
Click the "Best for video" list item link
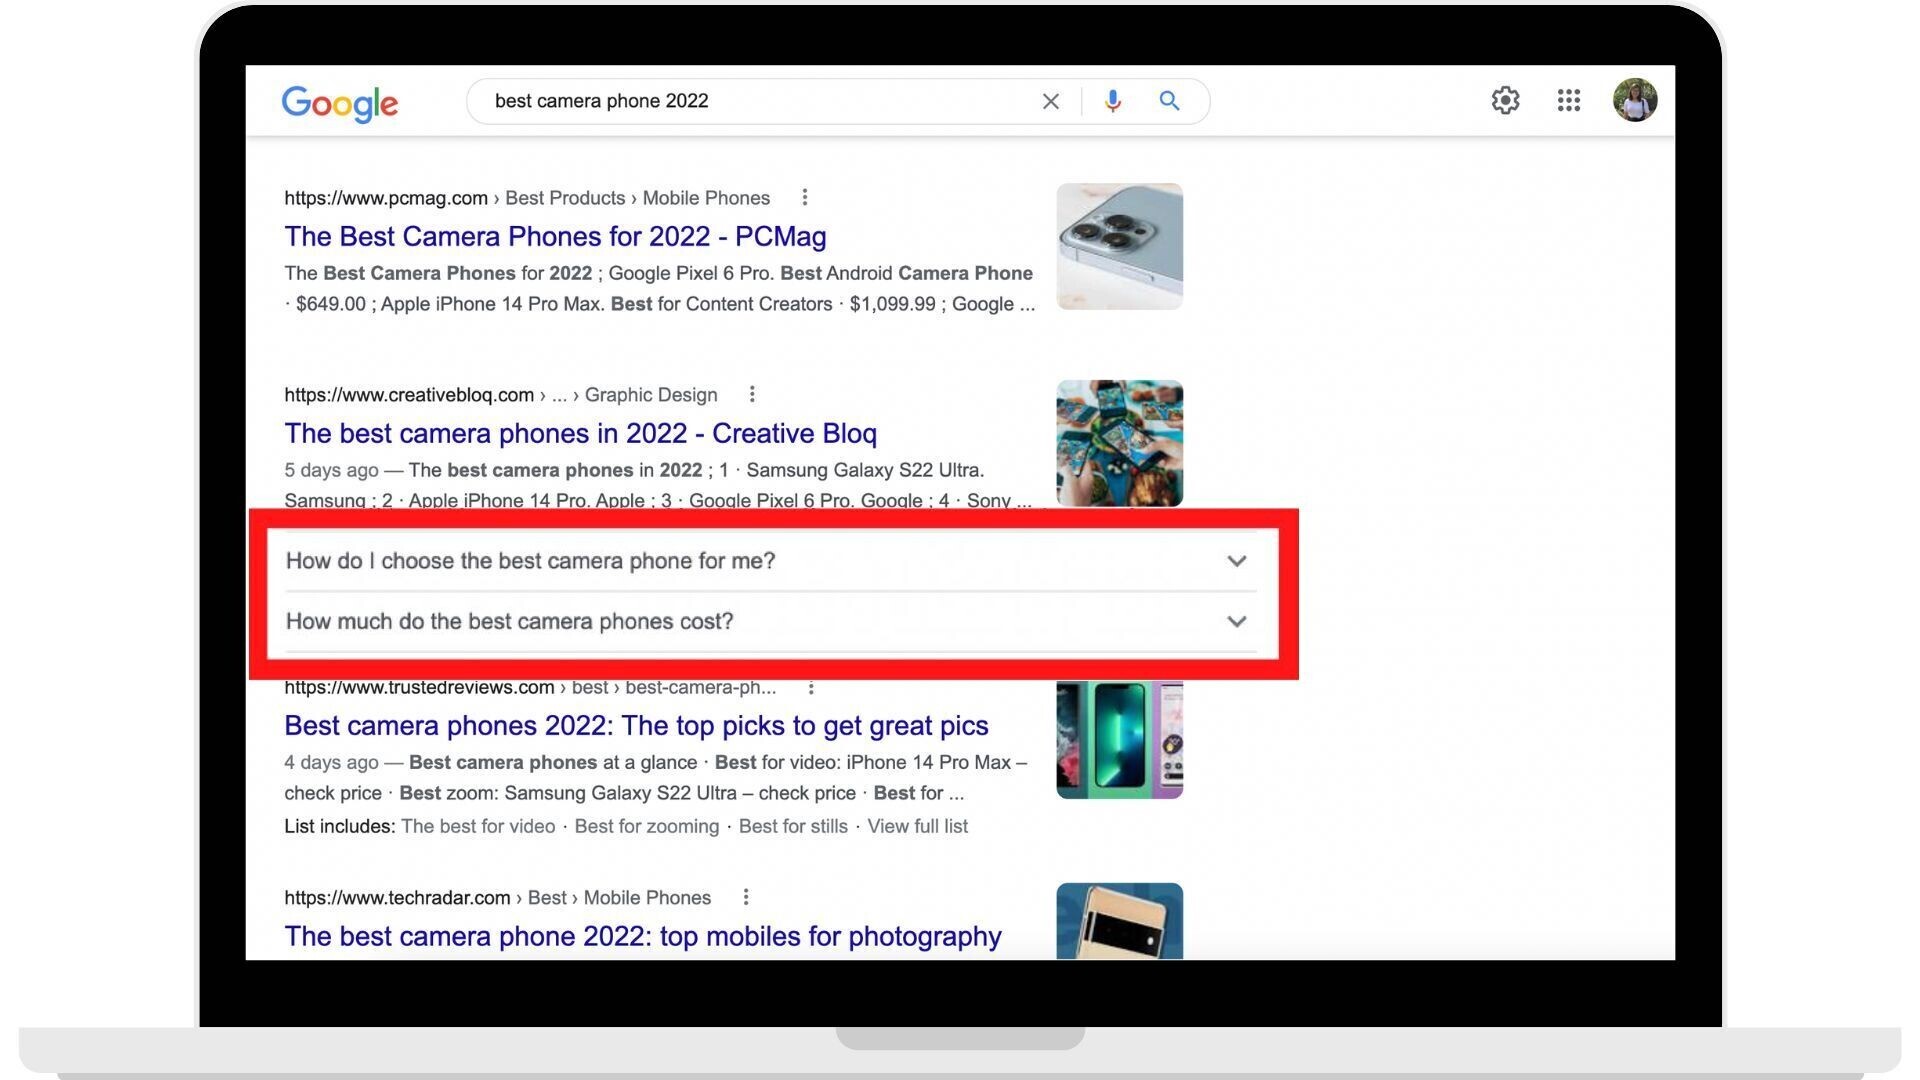pyautogui.click(x=478, y=826)
